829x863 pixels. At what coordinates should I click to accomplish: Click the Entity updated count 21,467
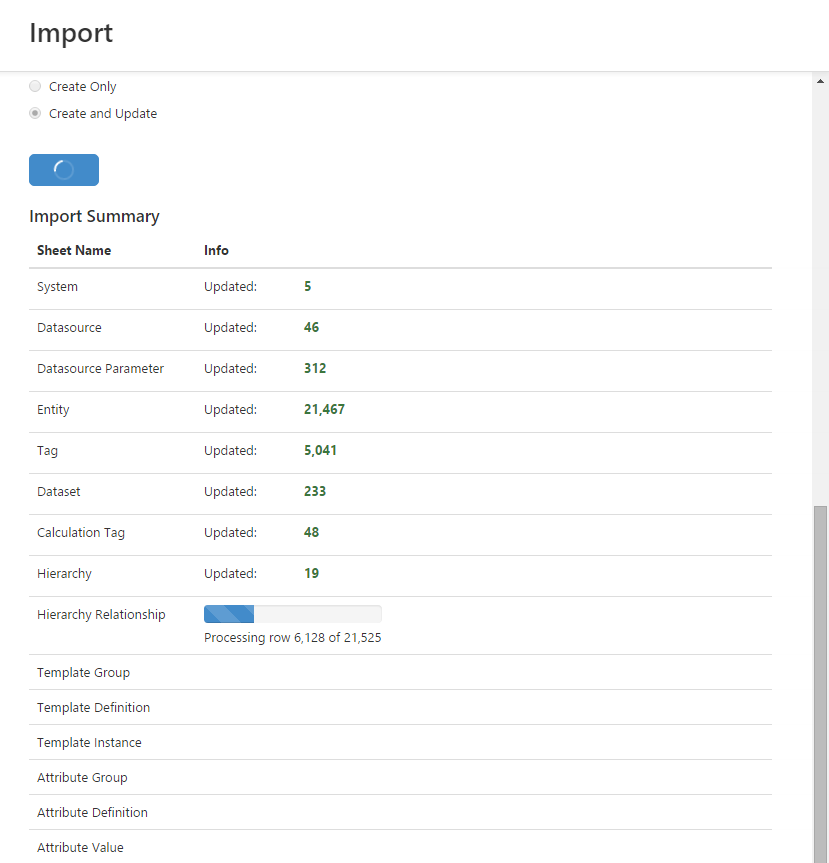pyautogui.click(x=324, y=410)
